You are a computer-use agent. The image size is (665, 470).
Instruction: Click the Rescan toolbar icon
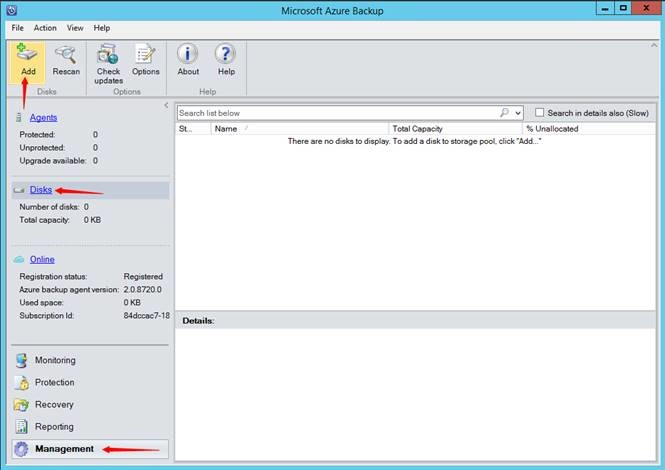[66, 59]
